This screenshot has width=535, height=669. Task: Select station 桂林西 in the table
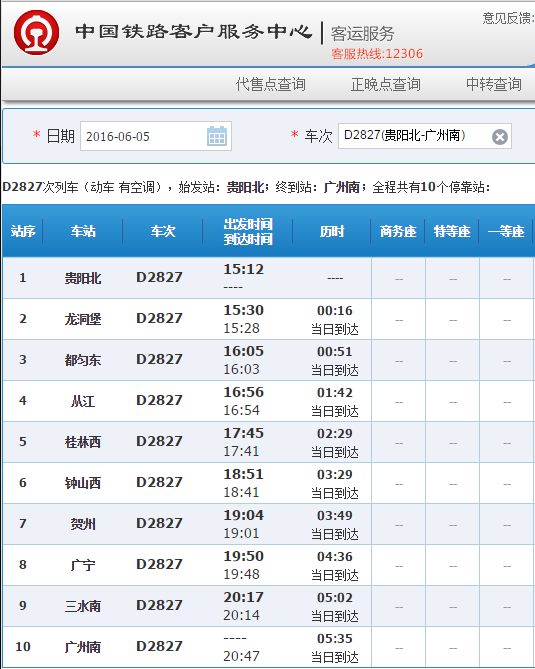coord(83,442)
